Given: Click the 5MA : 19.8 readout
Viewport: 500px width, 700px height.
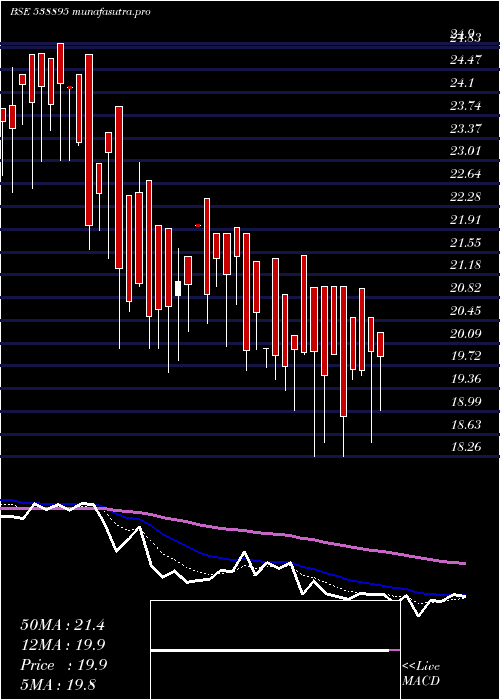Looking at the screenshot, I should pos(58,685).
